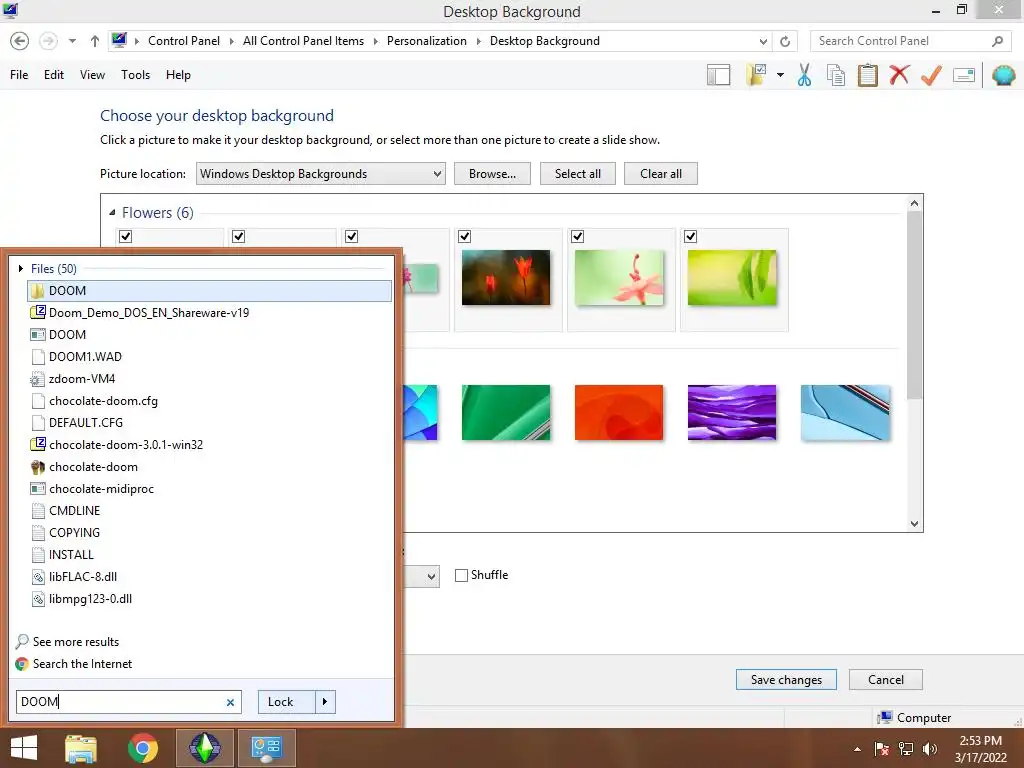Click the Lock button

(x=287, y=702)
